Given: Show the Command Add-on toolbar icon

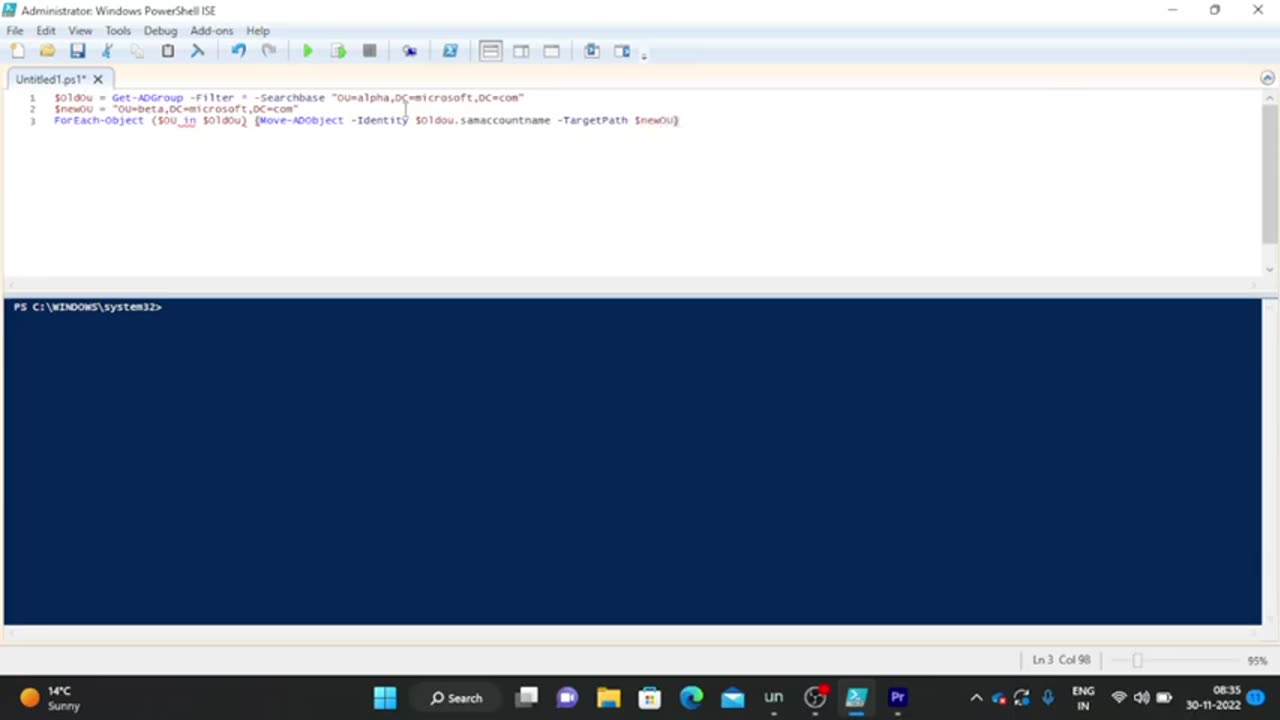Looking at the screenshot, I should [622, 51].
